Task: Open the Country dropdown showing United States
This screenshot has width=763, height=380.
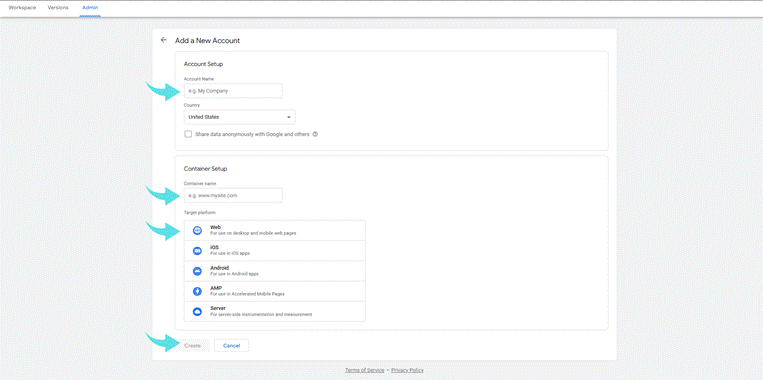Action: click(239, 117)
